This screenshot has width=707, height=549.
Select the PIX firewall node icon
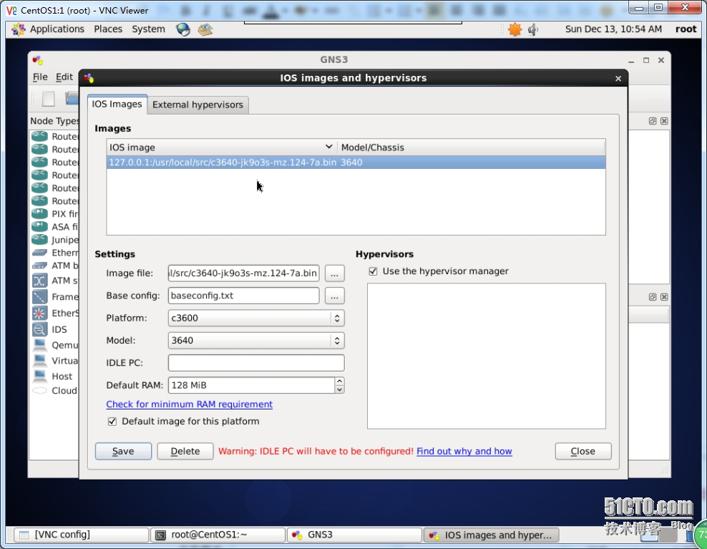coord(40,214)
